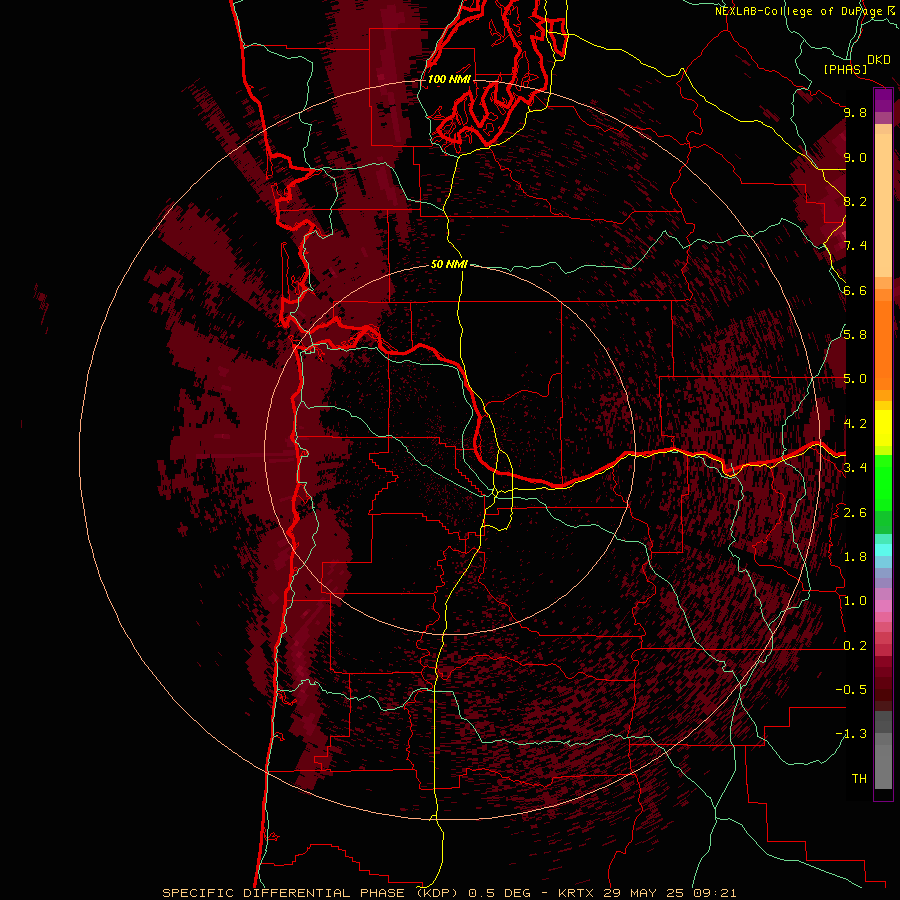
Task: Click the 1.8 value on the color scale
Action: pyautogui.click(x=855, y=557)
